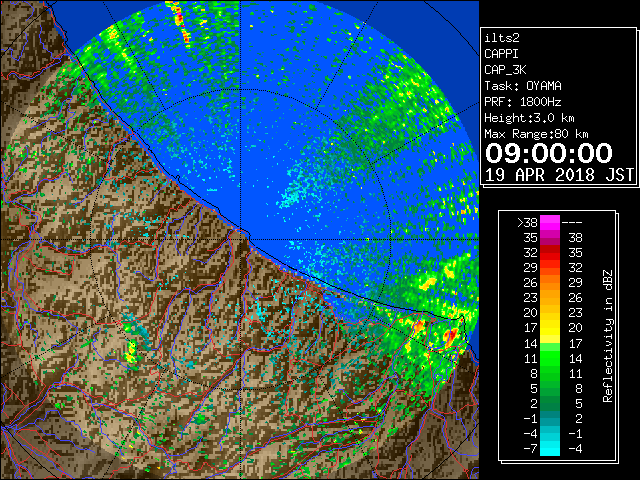Select the 'CAPPI' text line
The width and height of the screenshot is (640, 480).
pyautogui.click(x=501, y=54)
